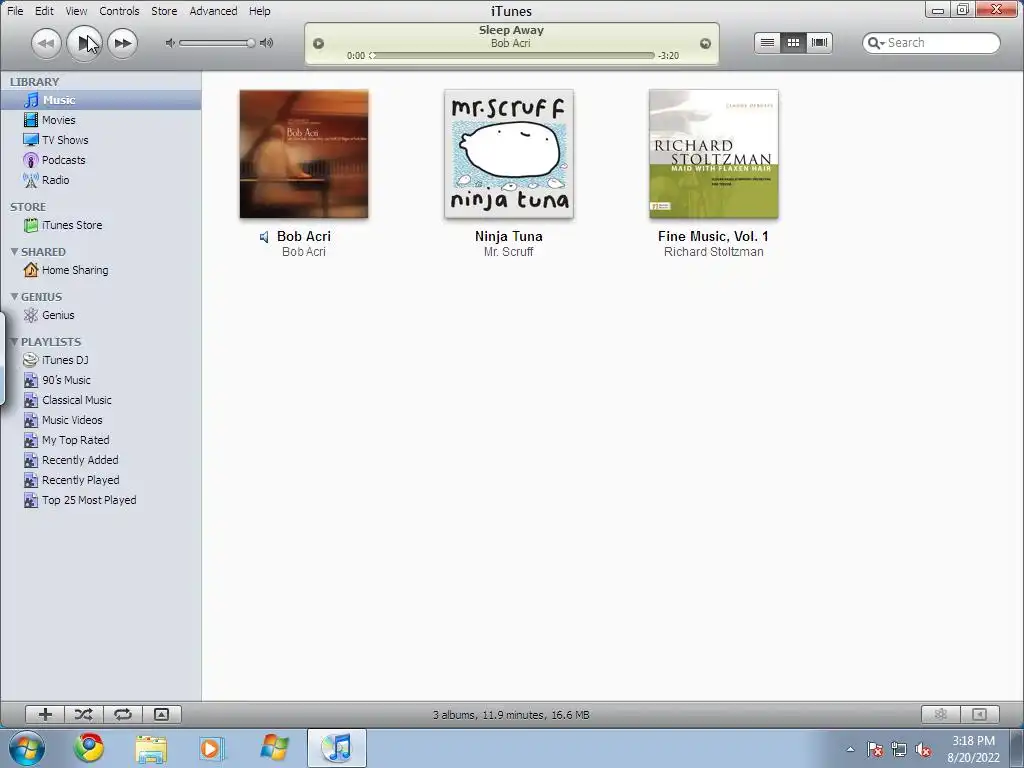Click the speaker icon beside Bob Acri
The height and width of the screenshot is (768, 1024).
click(x=264, y=237)
